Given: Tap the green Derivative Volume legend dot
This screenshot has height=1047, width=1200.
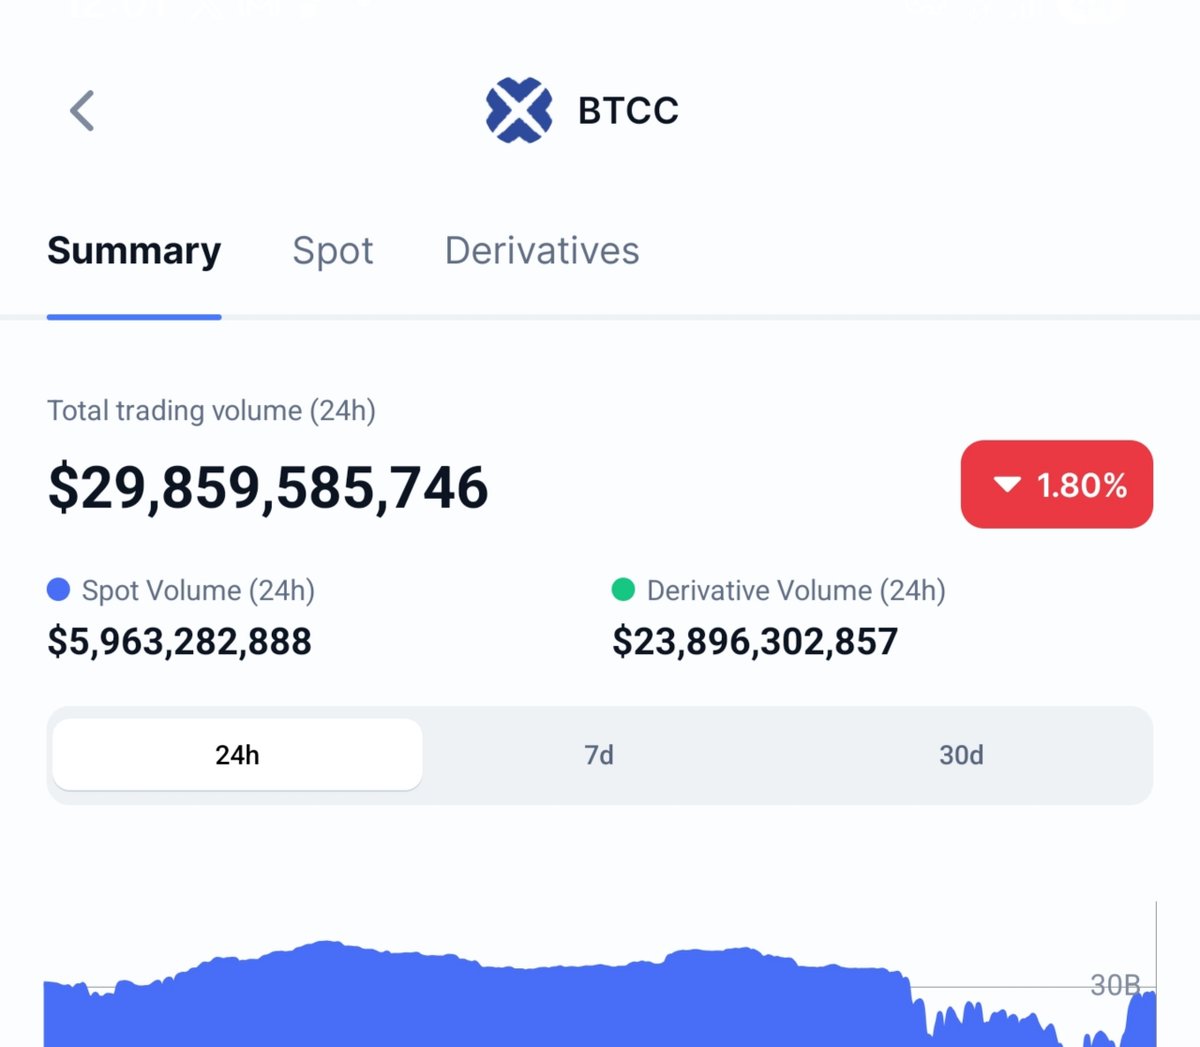Looking at the screenshot, I should (623, 590).
